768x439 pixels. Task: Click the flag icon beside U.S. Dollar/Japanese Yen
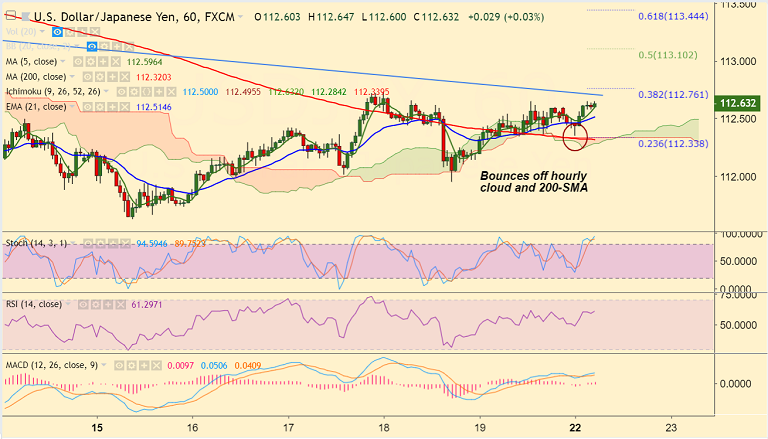coord(24,17)
